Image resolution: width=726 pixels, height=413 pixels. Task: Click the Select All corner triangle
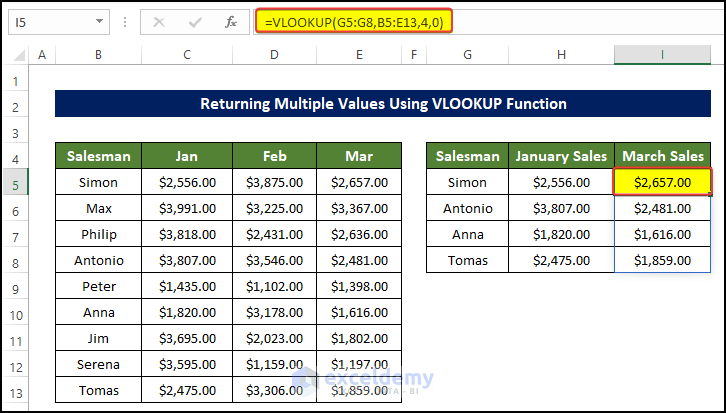[16, 54]
